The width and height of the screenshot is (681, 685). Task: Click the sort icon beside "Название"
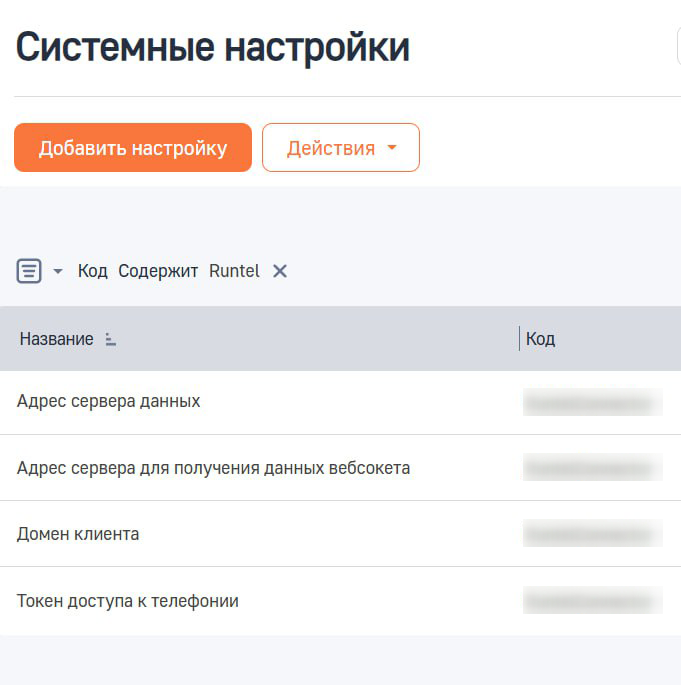110,340
